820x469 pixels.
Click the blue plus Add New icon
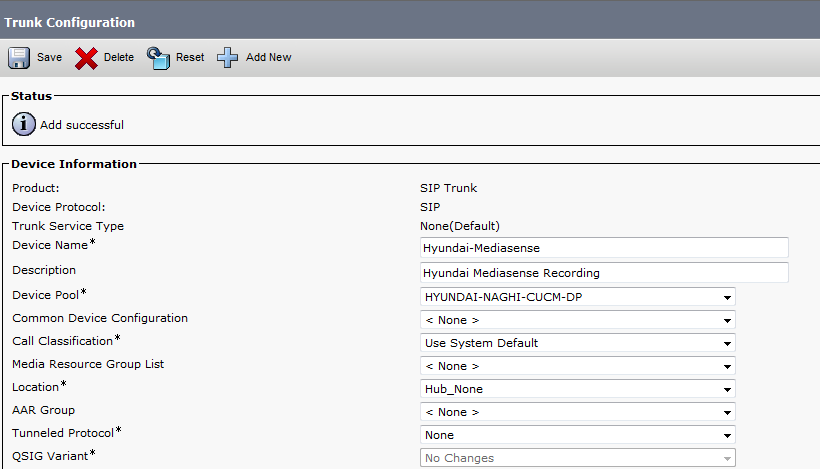[228, 58]
